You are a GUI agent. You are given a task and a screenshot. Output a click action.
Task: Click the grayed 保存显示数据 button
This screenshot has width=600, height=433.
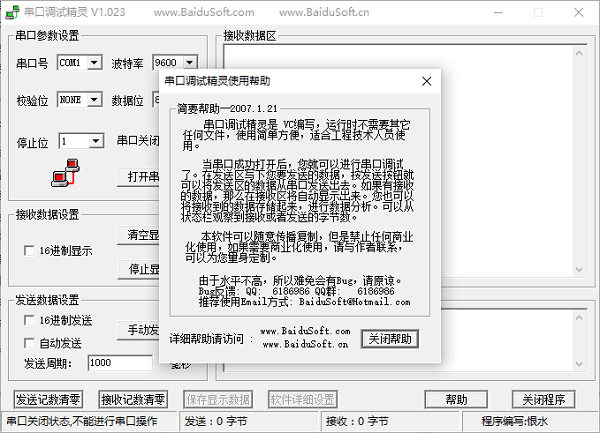coord(218,400)
